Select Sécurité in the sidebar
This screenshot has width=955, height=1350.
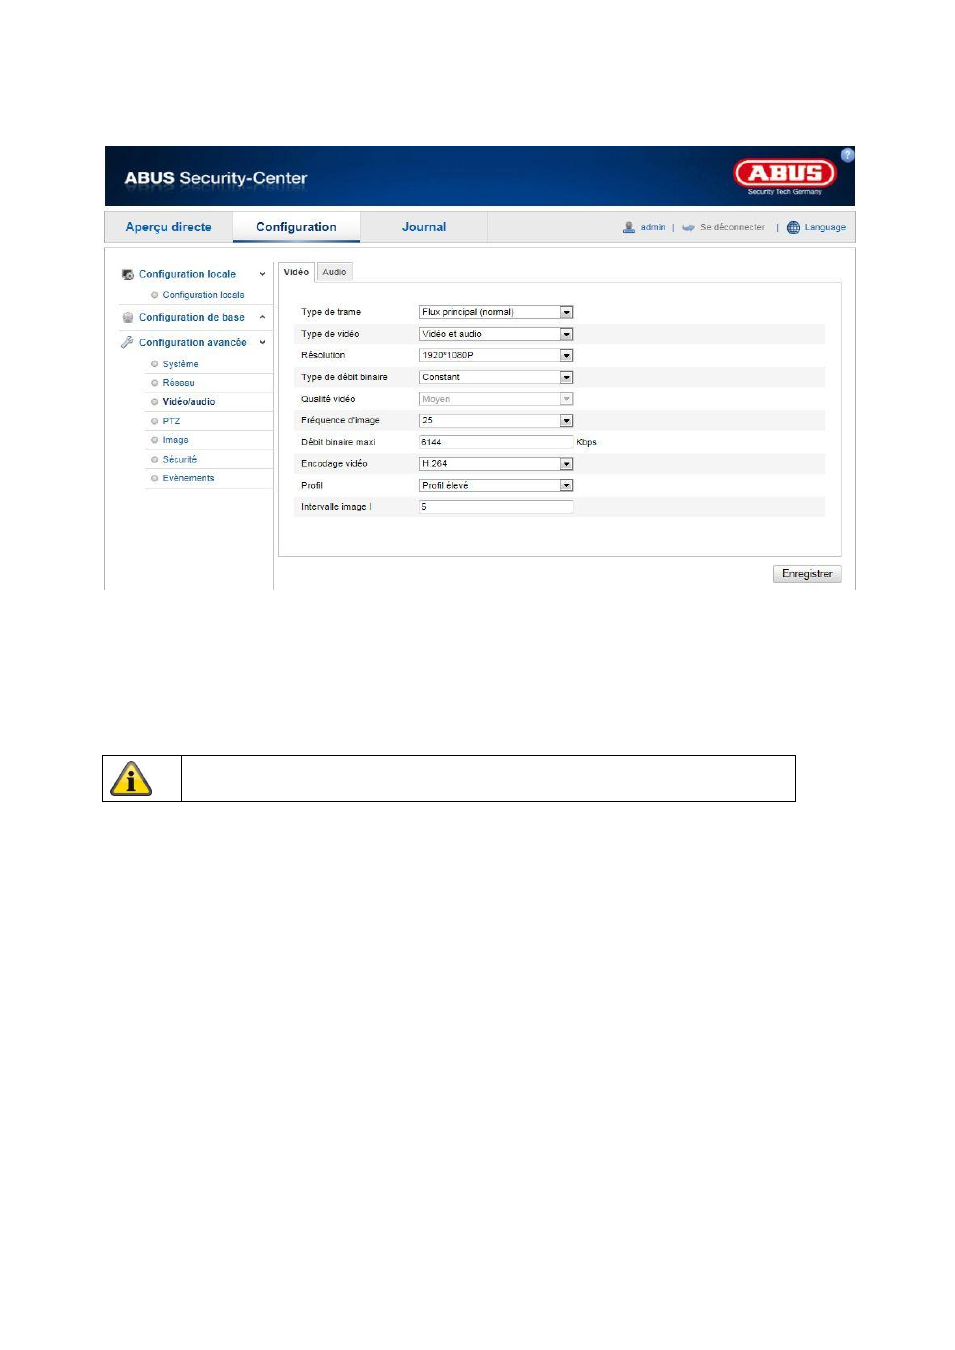[180, 460]
